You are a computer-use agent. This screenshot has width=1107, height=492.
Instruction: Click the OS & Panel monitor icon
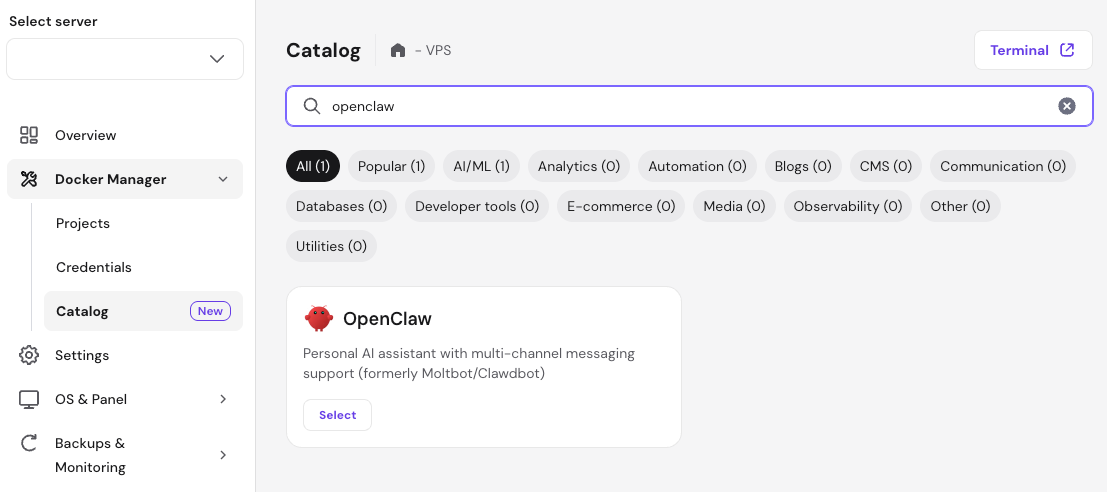[x=29, y=399]
